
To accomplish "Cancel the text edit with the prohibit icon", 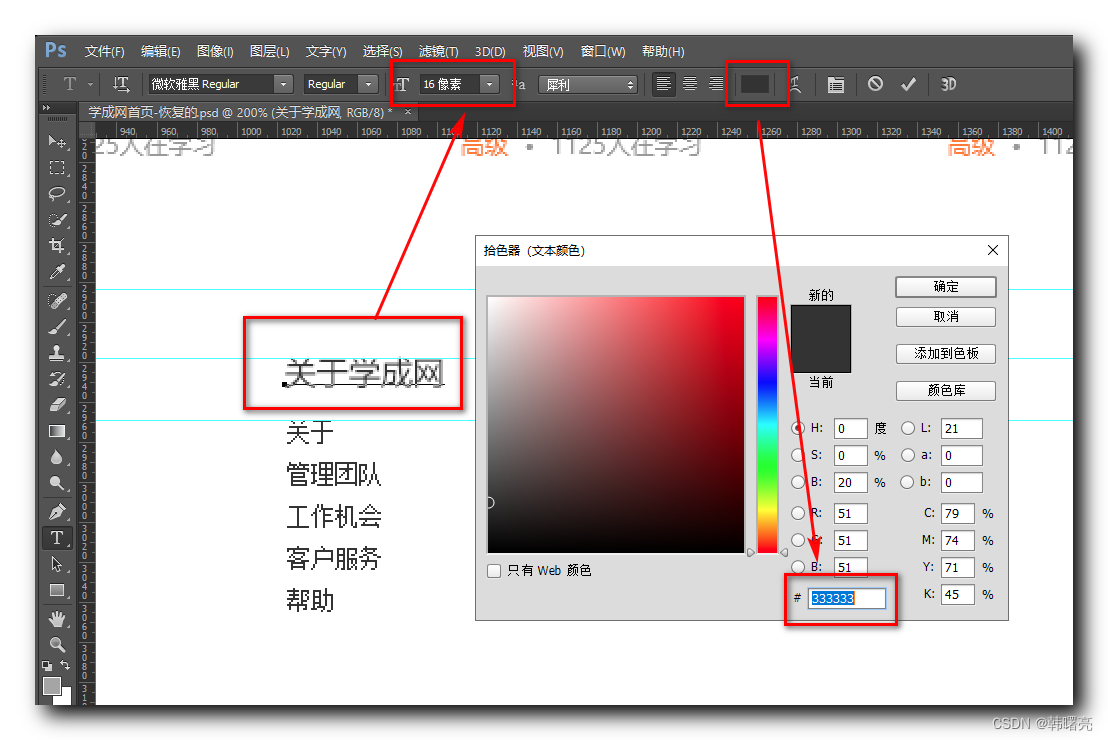I will click(873, 84).
